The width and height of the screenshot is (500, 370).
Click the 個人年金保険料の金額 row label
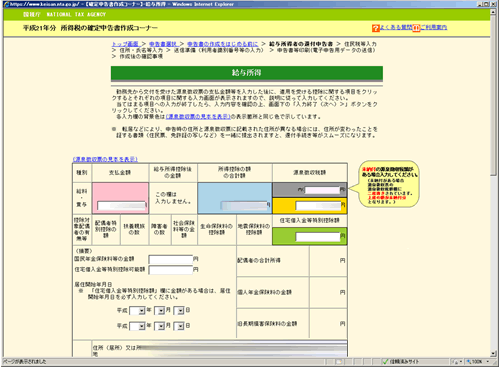click(x=264, y=292)
